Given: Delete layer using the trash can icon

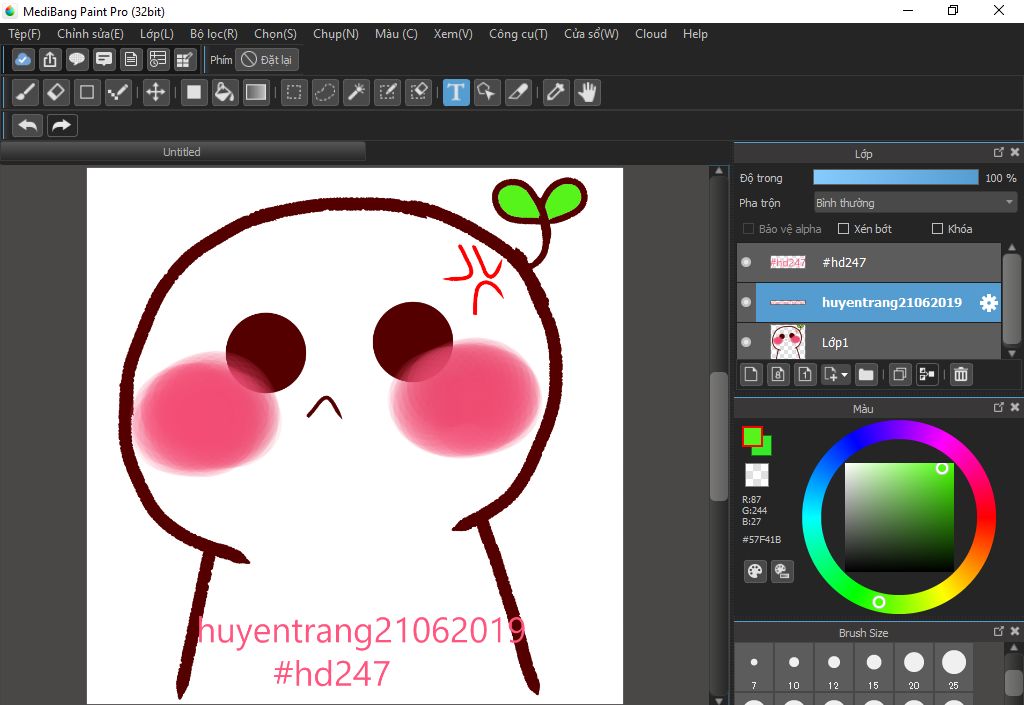Looking at the screenshot, I should 960,374.
